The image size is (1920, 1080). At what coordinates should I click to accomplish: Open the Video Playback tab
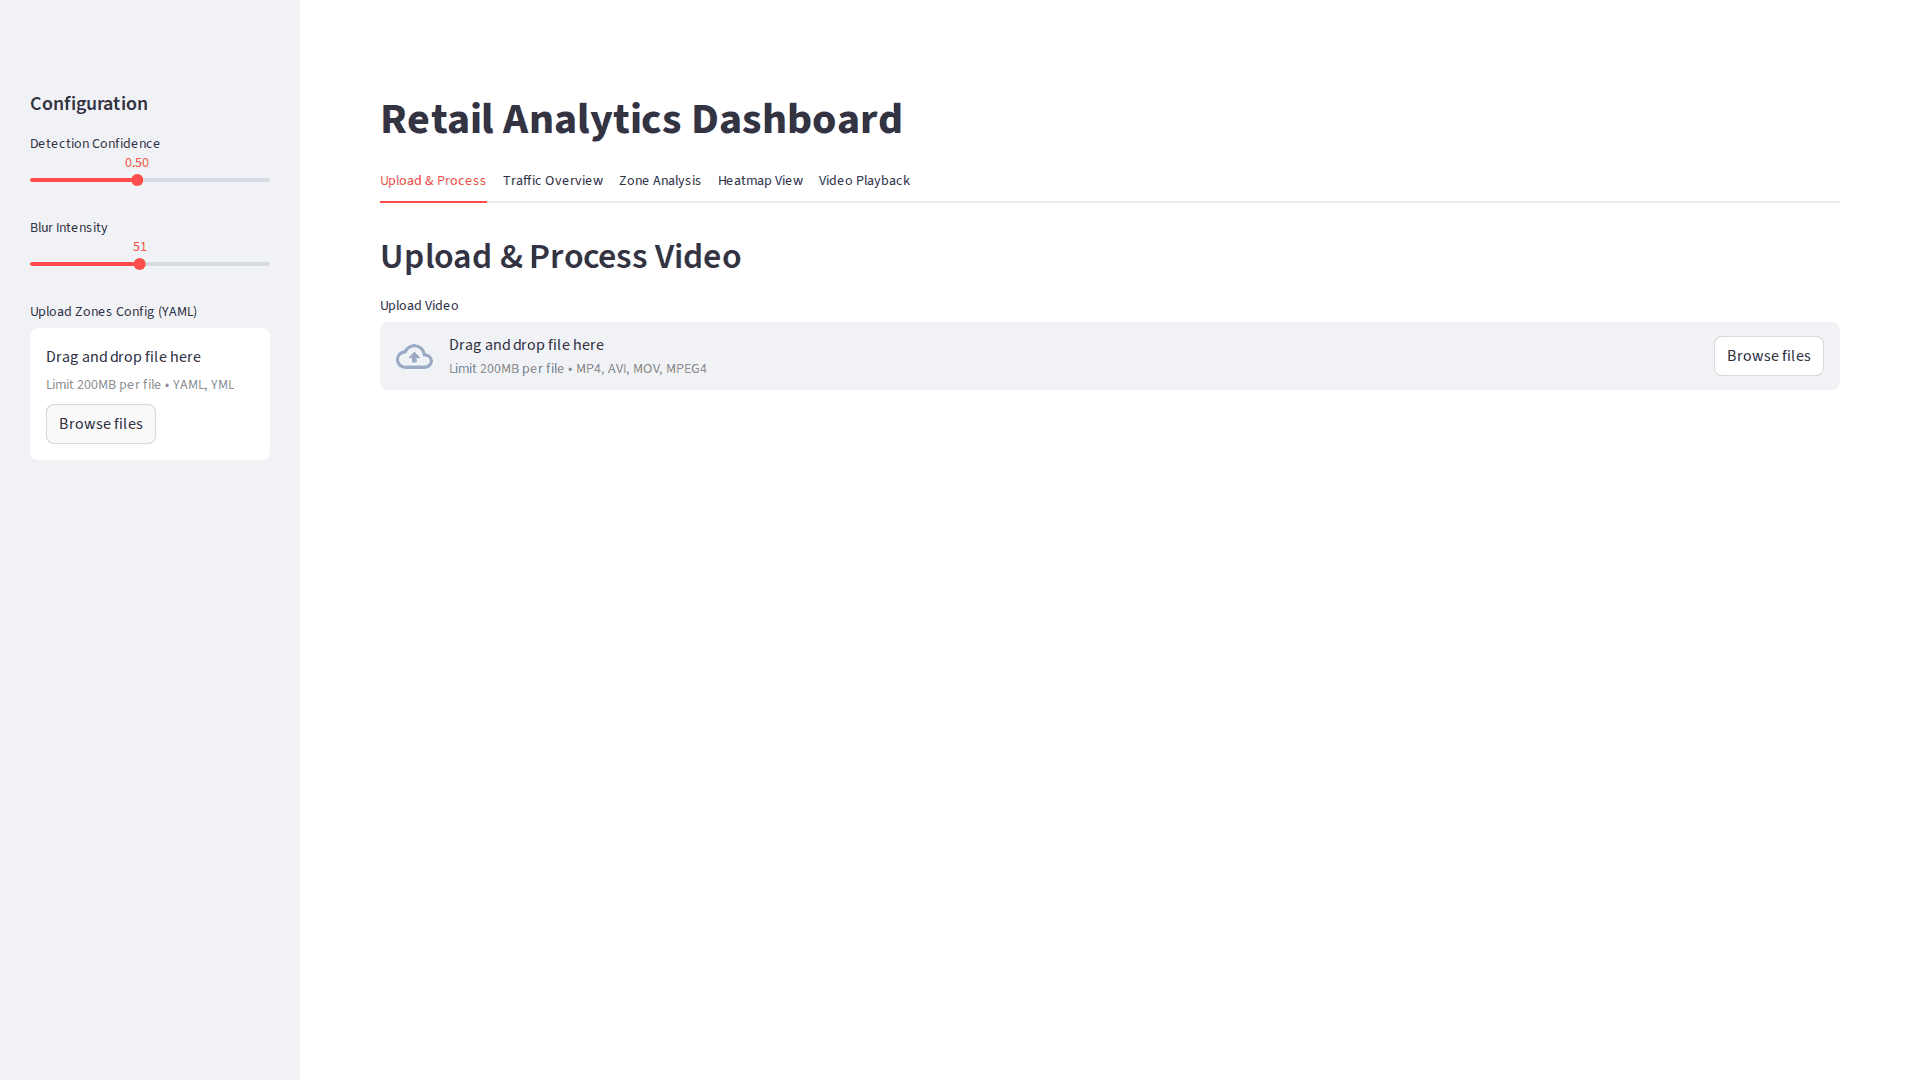864,180
